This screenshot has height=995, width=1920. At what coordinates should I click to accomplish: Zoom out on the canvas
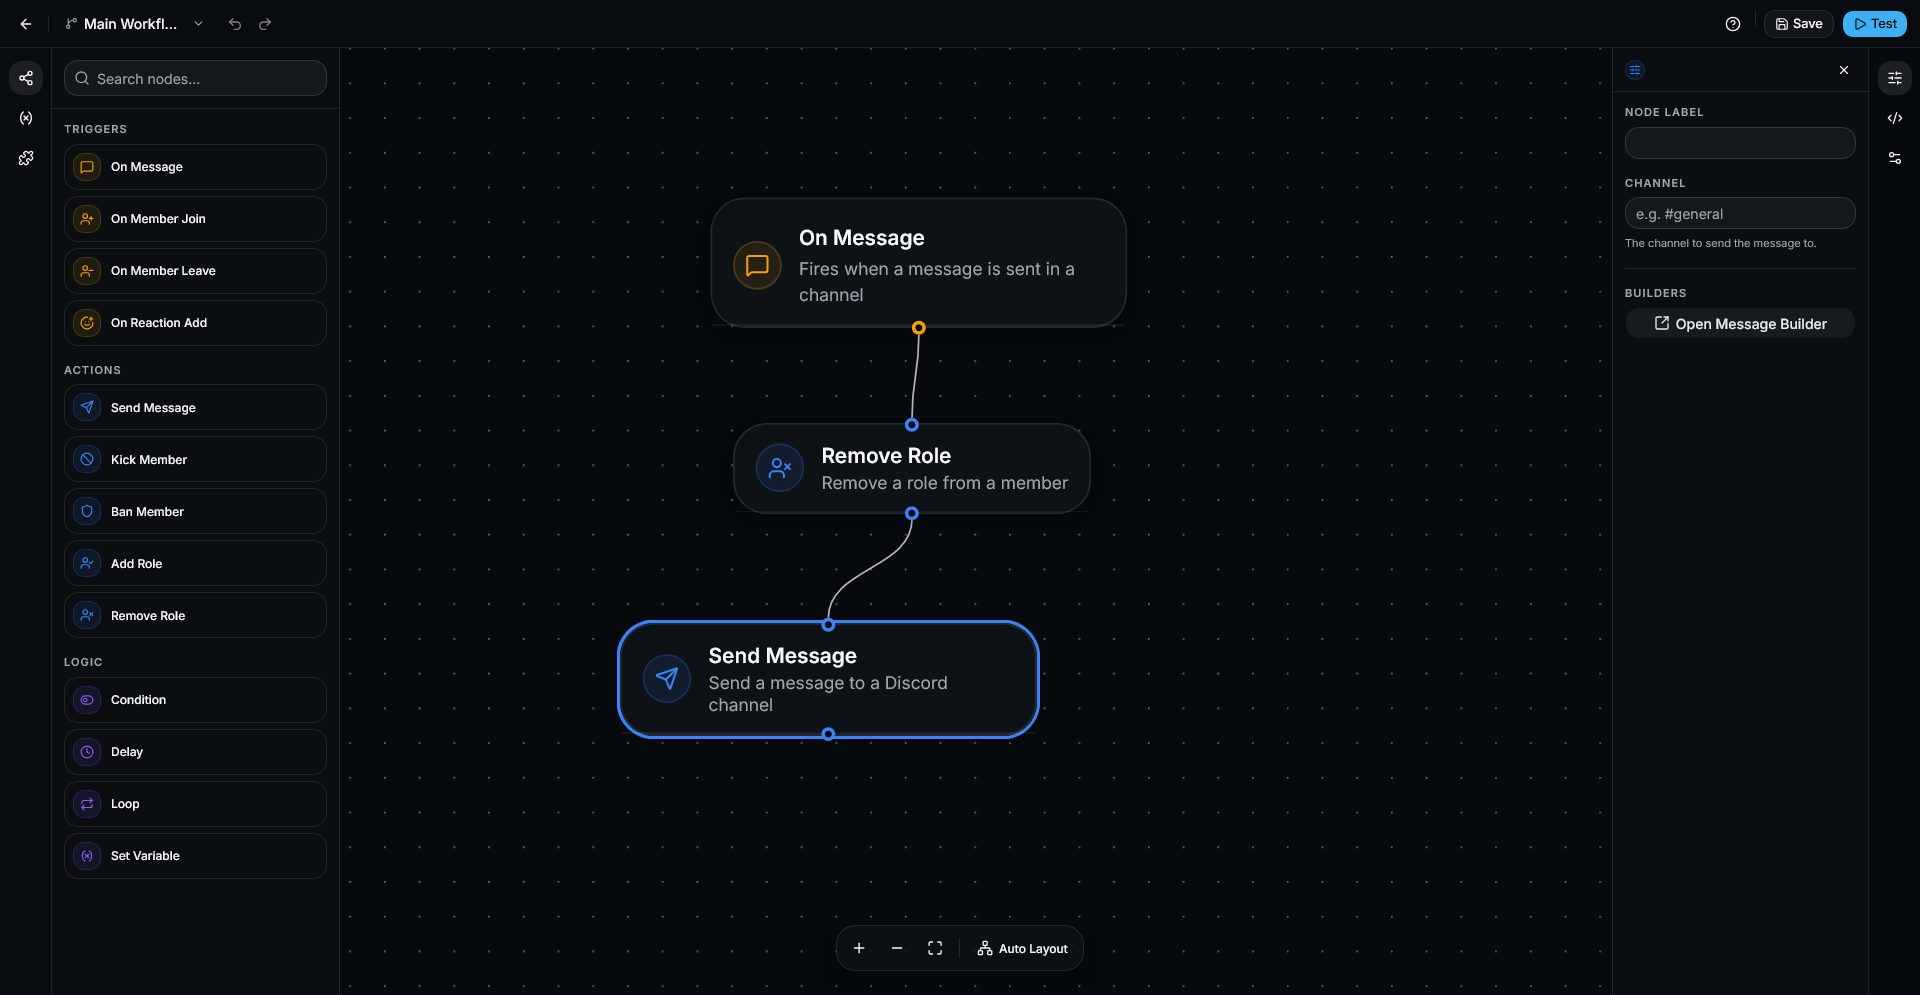pos(897,948)
